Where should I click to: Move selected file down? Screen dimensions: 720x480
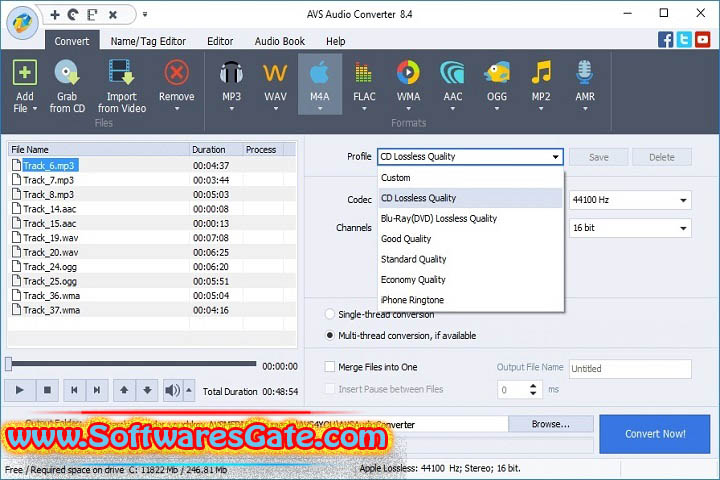point(147,390)
